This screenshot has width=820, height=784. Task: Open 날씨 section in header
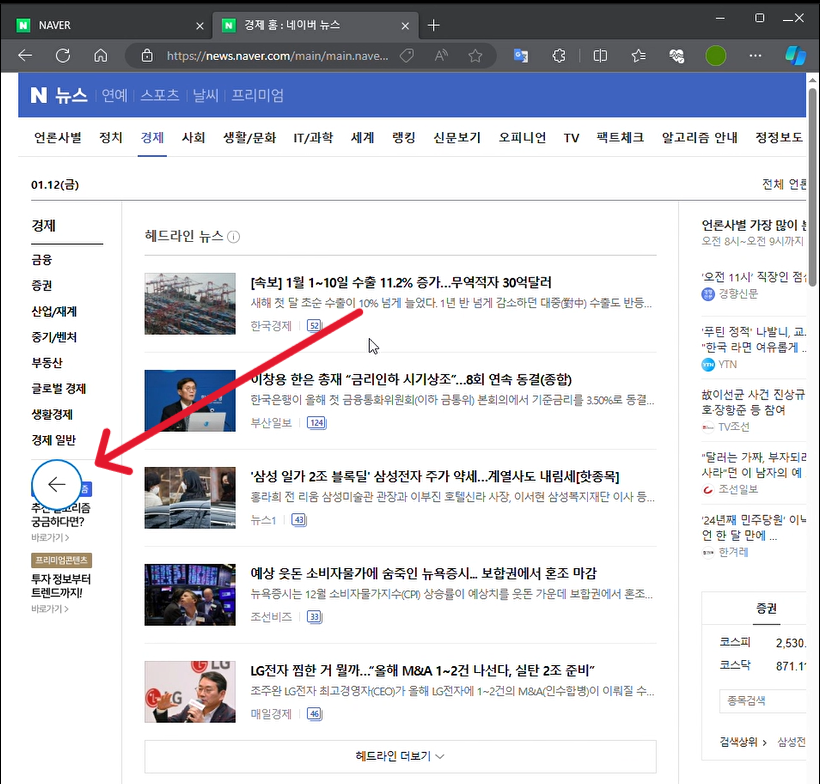point(206,95)
